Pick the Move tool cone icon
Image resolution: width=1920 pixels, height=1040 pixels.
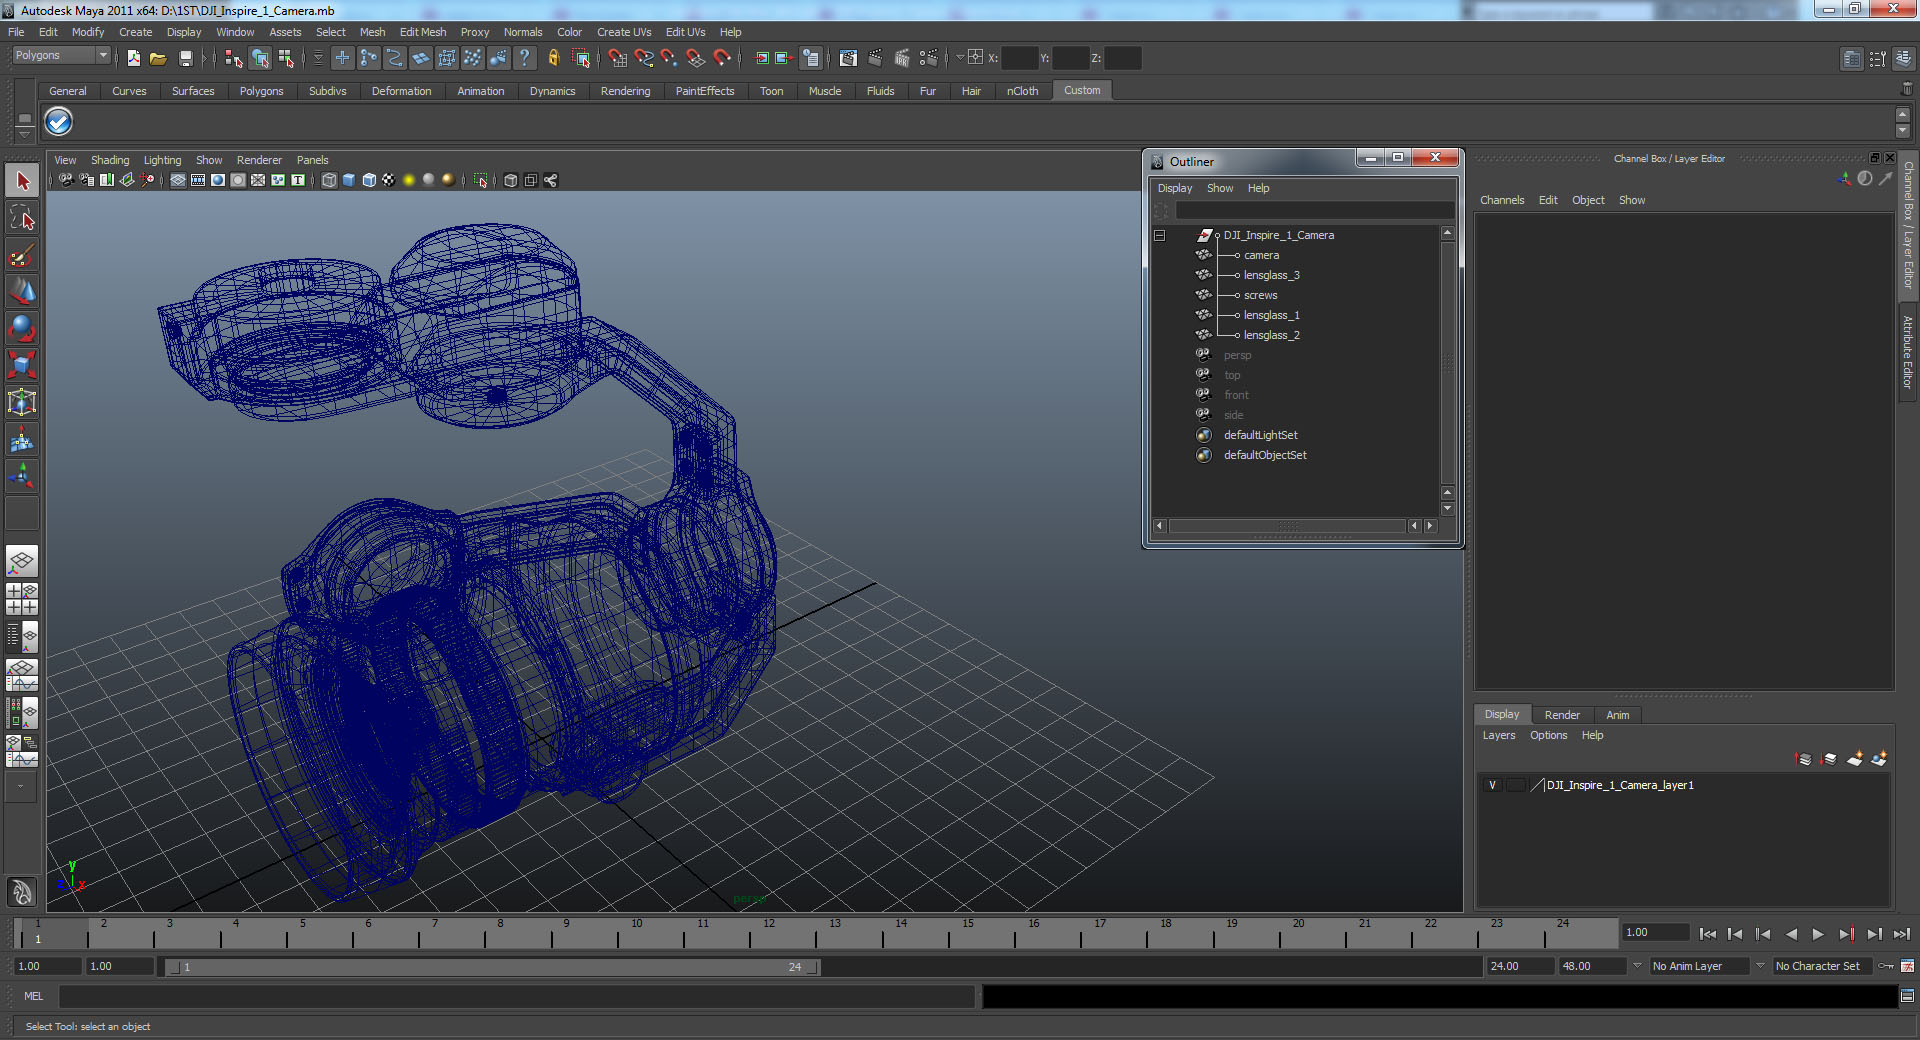(x=22, y=292)
